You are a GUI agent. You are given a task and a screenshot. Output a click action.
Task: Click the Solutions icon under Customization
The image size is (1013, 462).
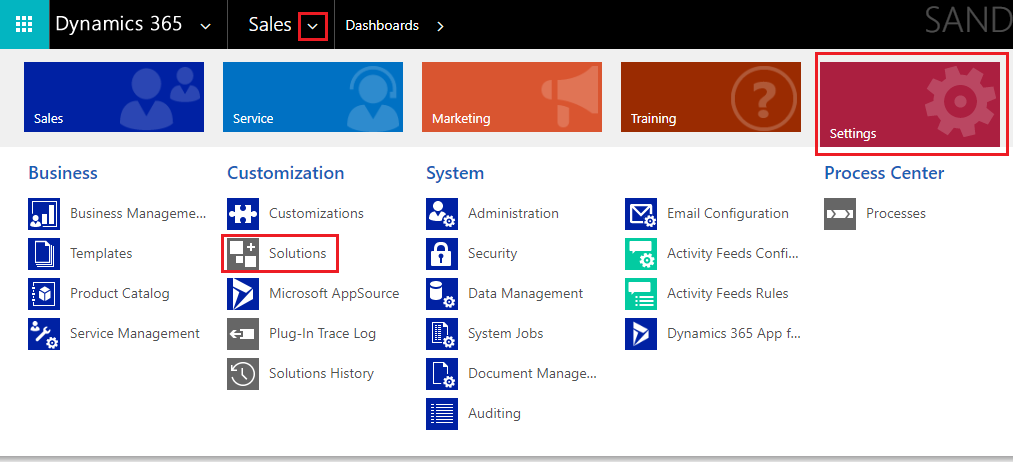point(243,254)
